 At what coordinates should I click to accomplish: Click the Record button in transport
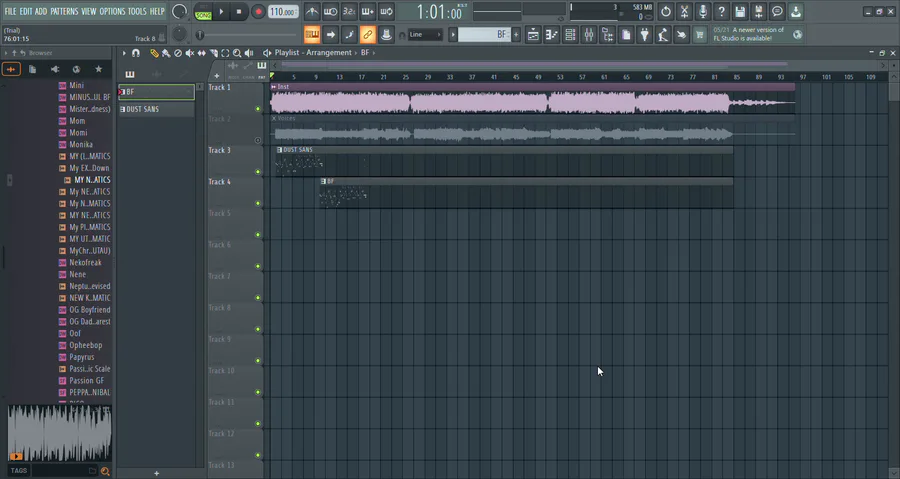[x=258, y=11]
